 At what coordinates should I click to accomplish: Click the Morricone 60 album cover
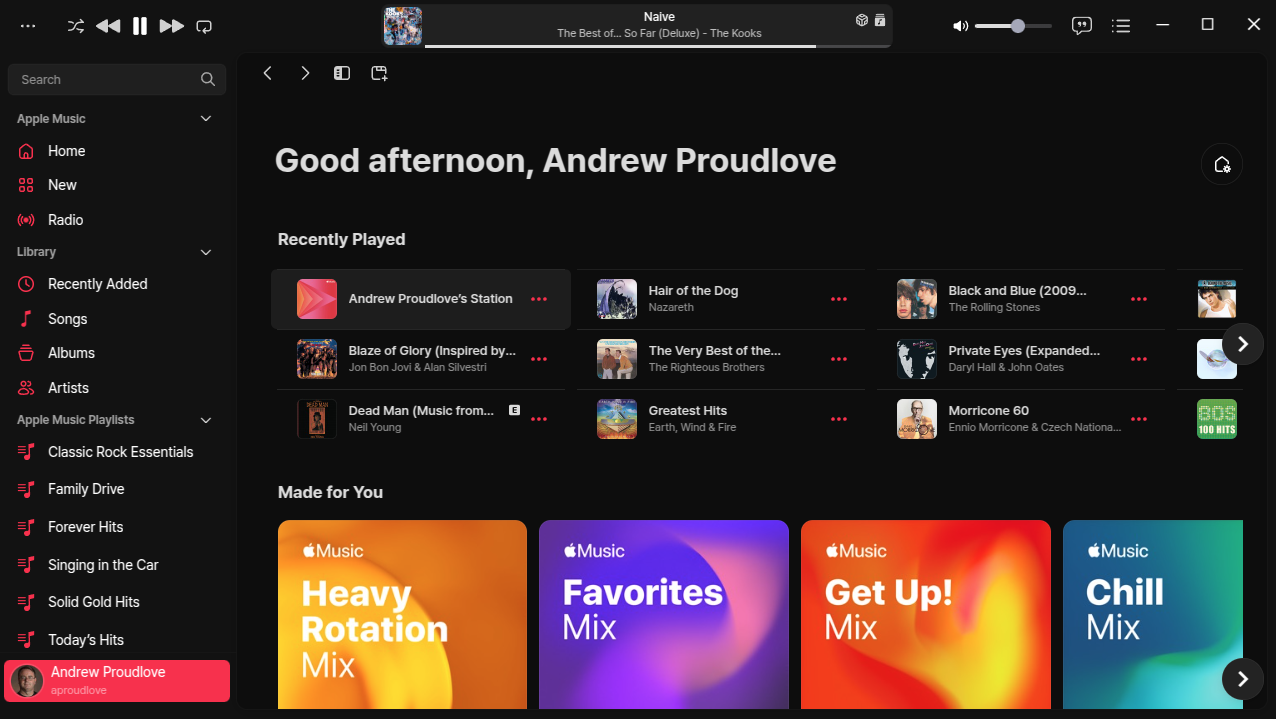pos(917,419)
